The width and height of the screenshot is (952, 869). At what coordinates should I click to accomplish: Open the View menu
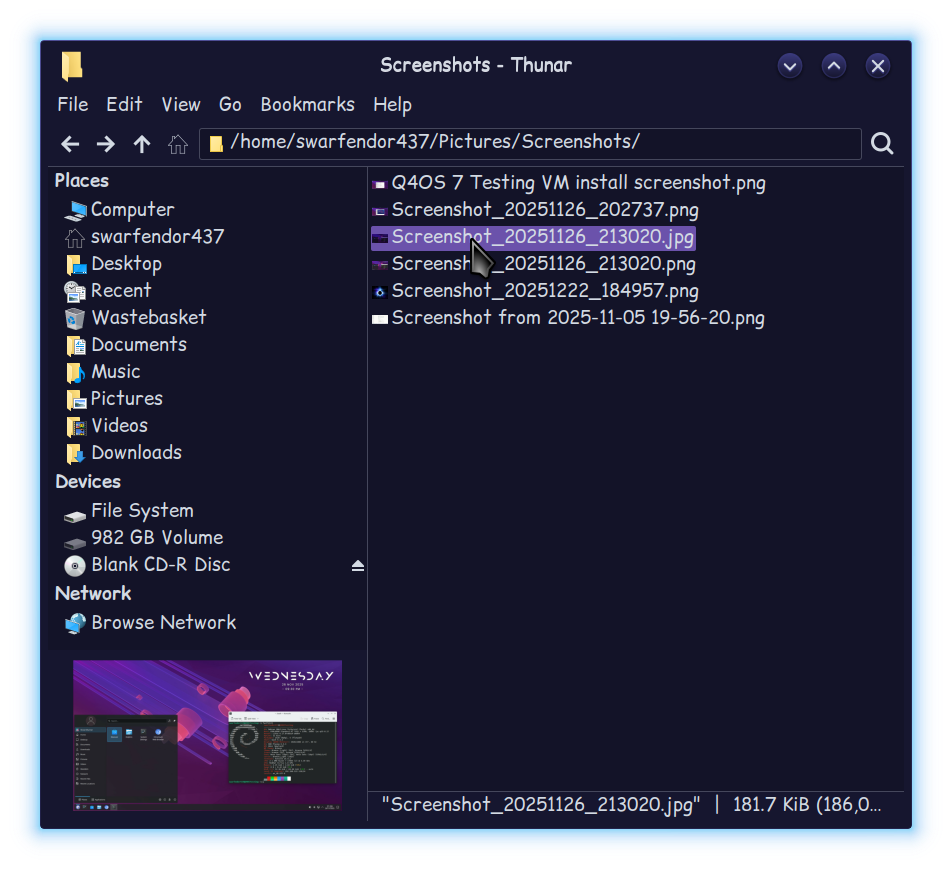181,105
